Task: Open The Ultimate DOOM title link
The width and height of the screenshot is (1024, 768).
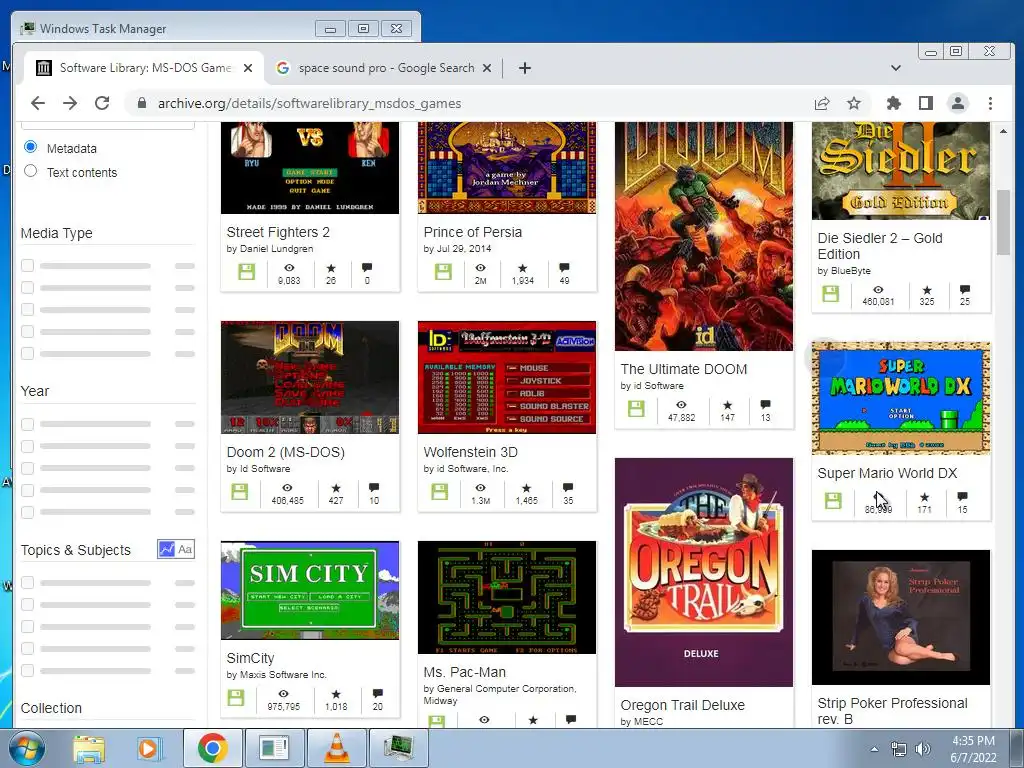Action: [x=684, y=369]
